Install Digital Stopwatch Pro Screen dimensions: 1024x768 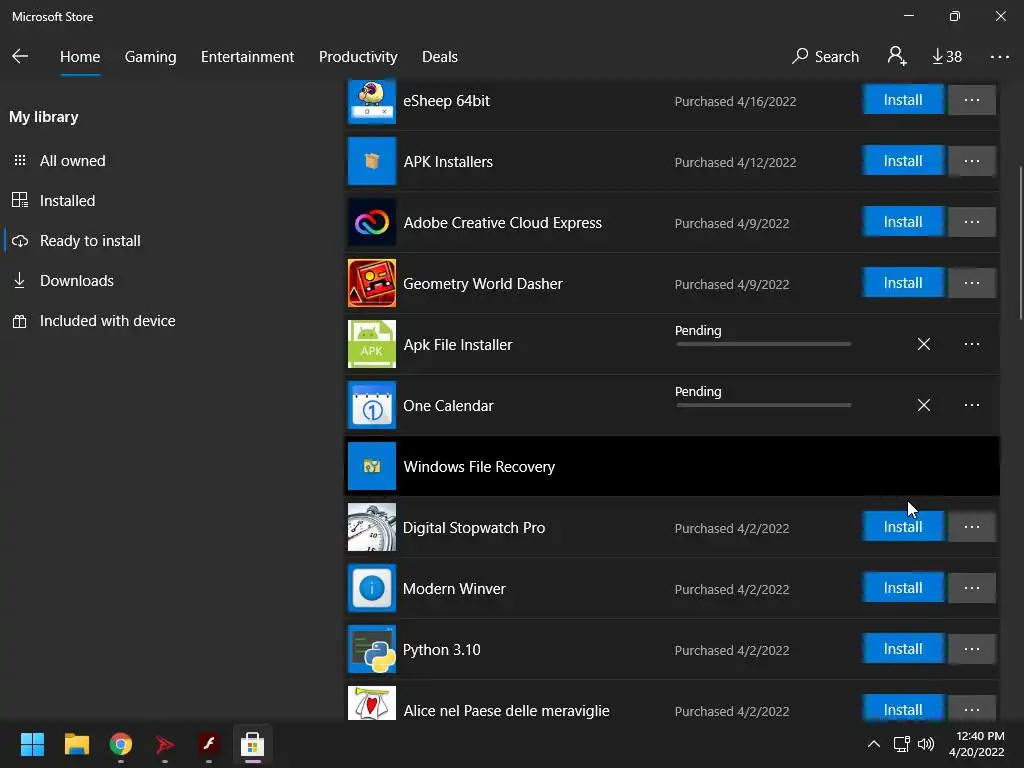[903, 527]
